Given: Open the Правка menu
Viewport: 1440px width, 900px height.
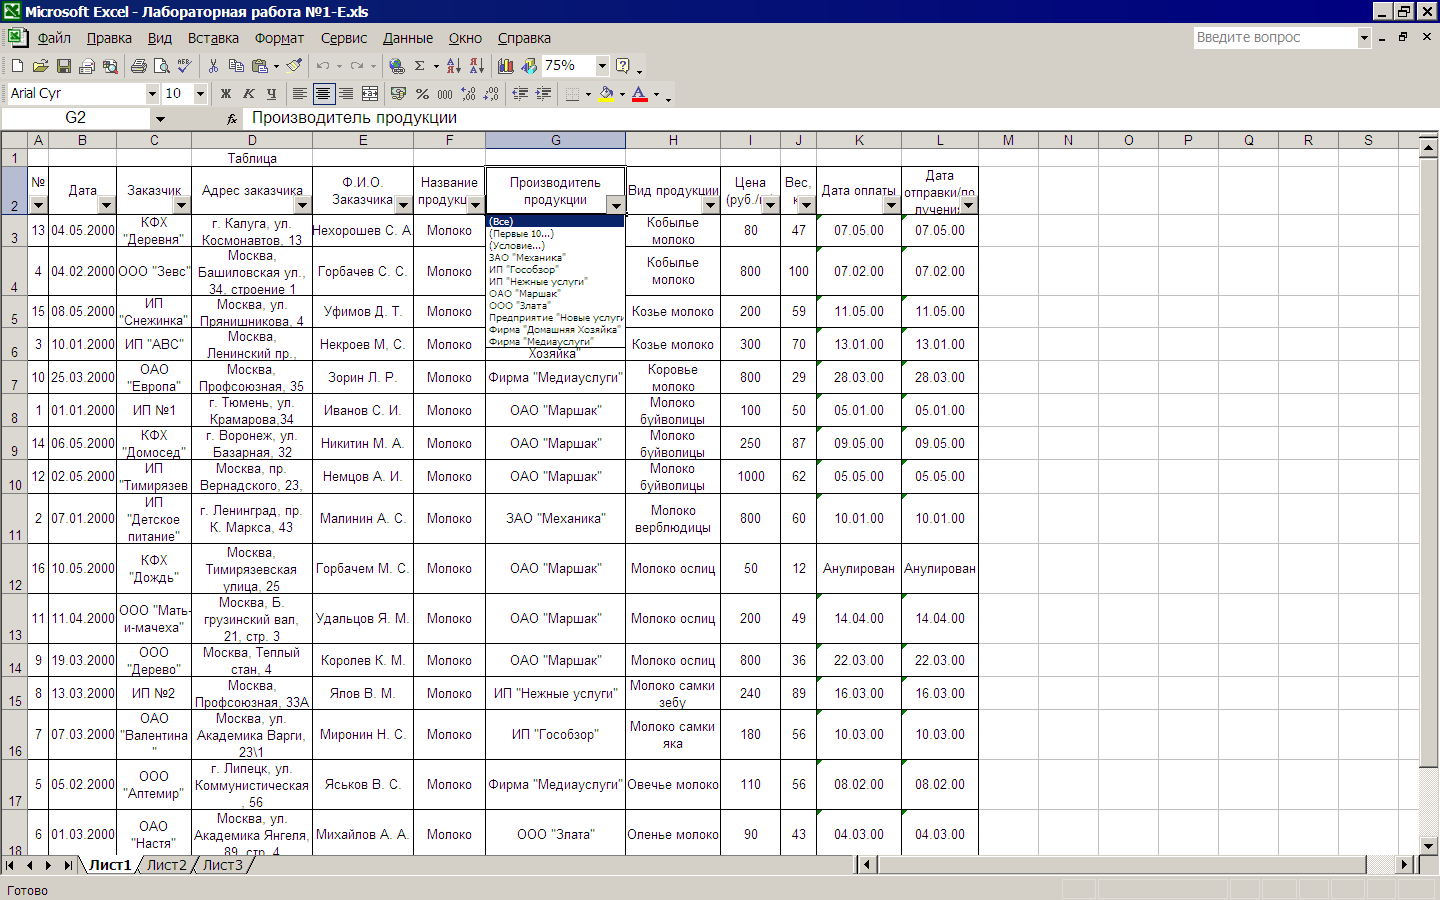Looking at the screenshot, I should tap(109, 38).
